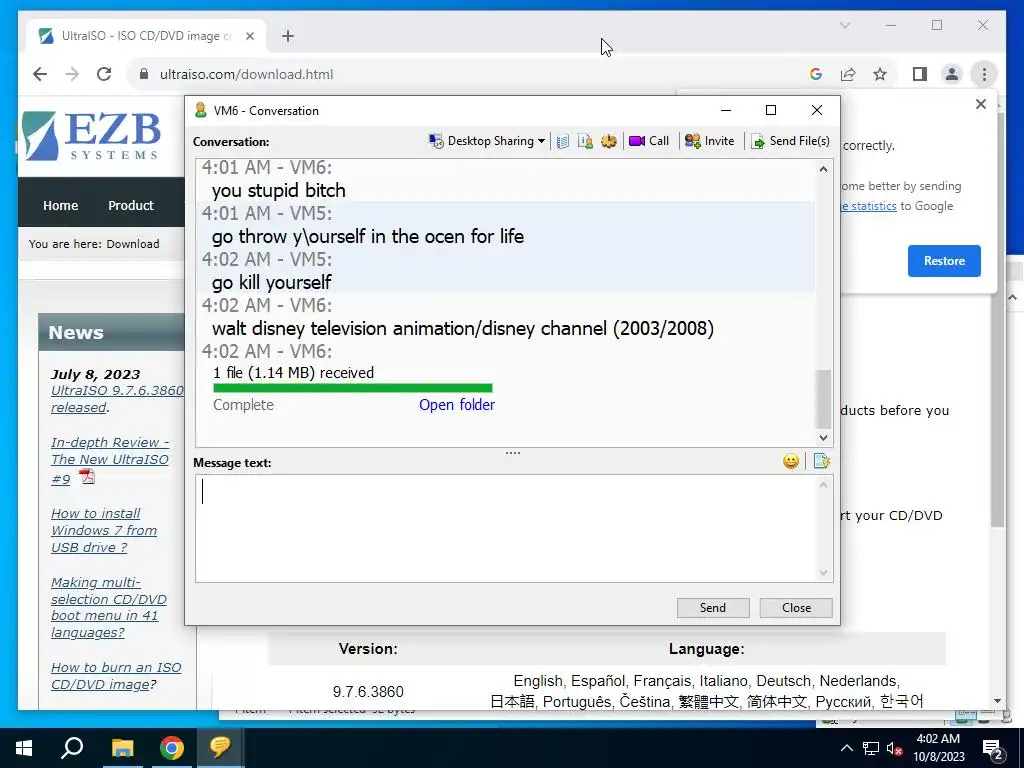1024x768 pixels.
Task: Open 'In-depth Review - The New UltraISO #9' link
Action: pyautogui.click(x=110, y=460)
